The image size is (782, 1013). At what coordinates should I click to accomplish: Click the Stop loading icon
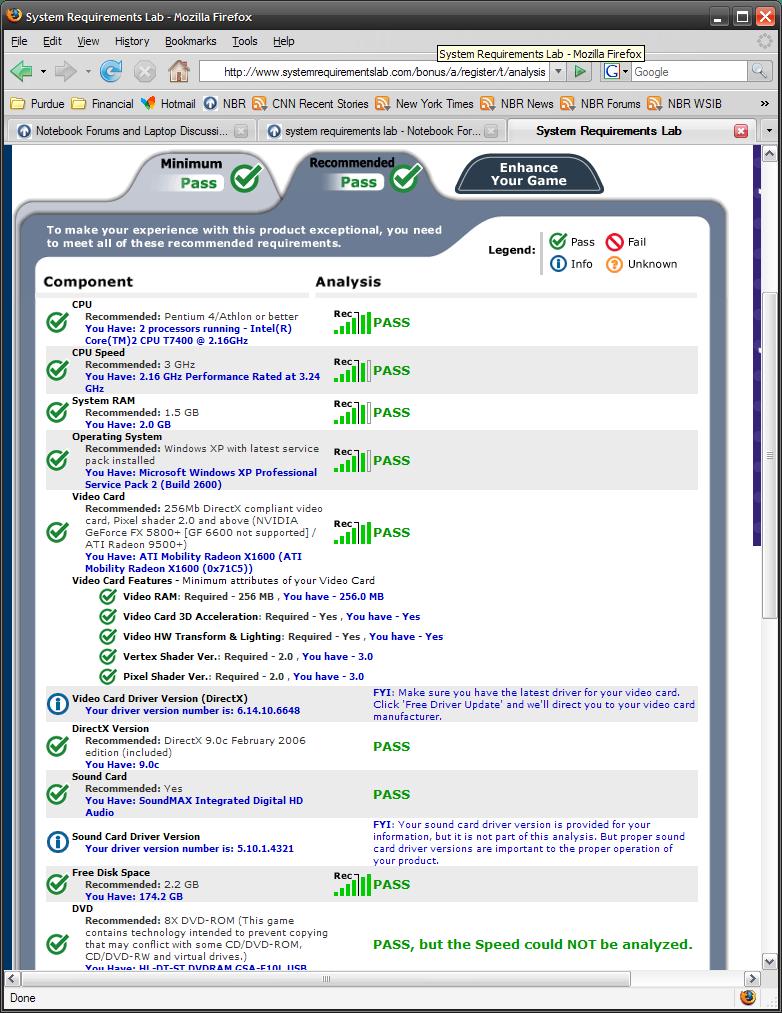click(145, 71)
